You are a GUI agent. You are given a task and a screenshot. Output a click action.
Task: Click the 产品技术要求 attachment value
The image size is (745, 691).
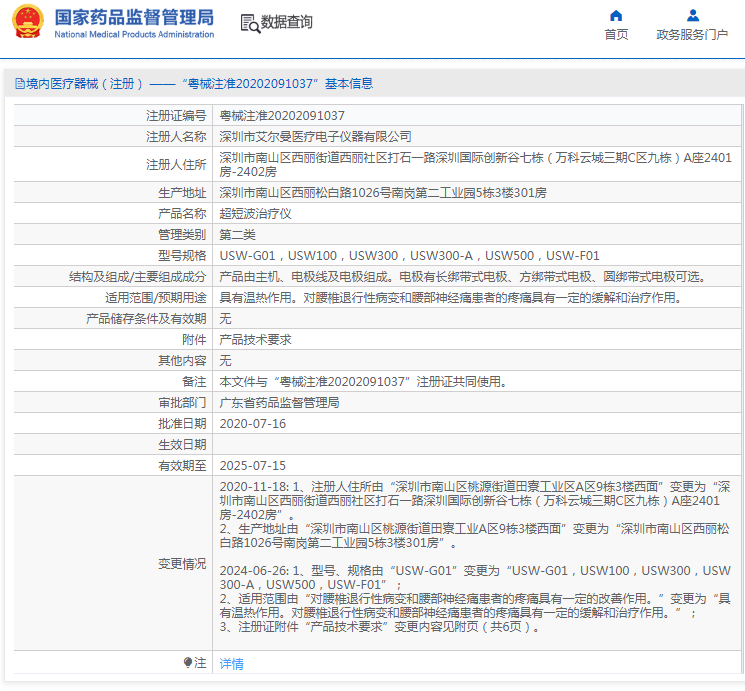(255, 340)
